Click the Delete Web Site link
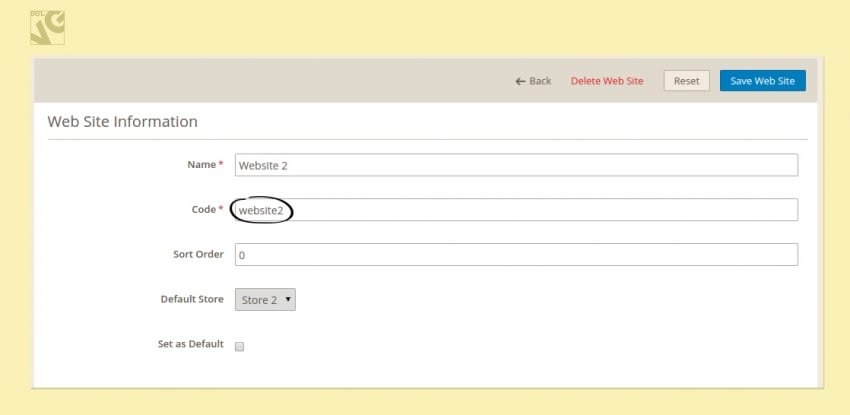 [607, 81]
